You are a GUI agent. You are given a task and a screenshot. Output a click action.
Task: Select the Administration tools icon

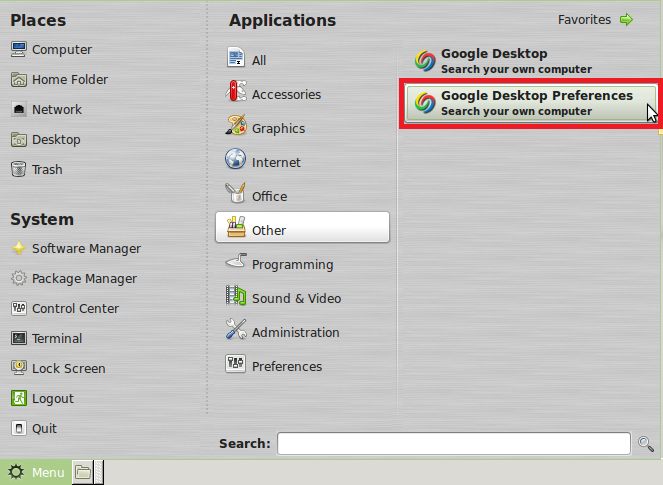tap(236, 329)
